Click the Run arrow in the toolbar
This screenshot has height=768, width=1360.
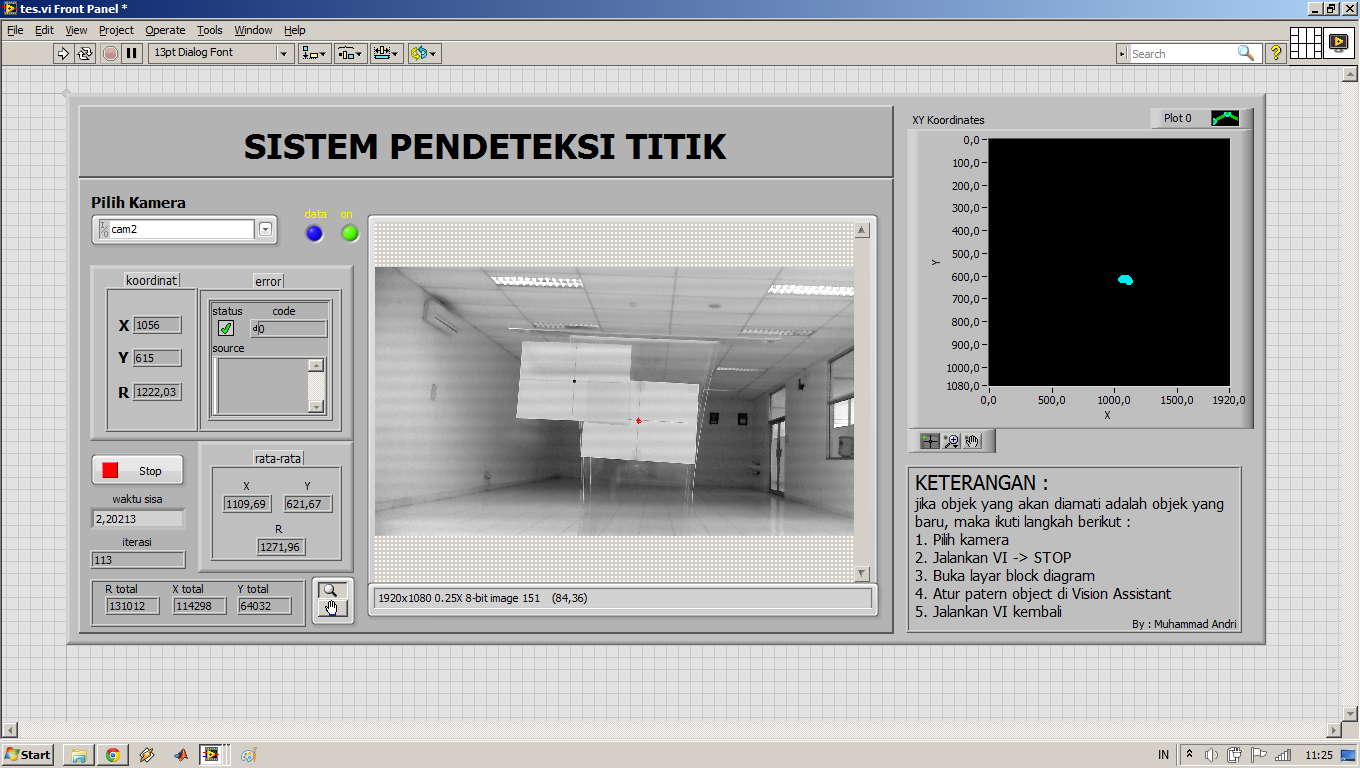(x=63, y=53)
